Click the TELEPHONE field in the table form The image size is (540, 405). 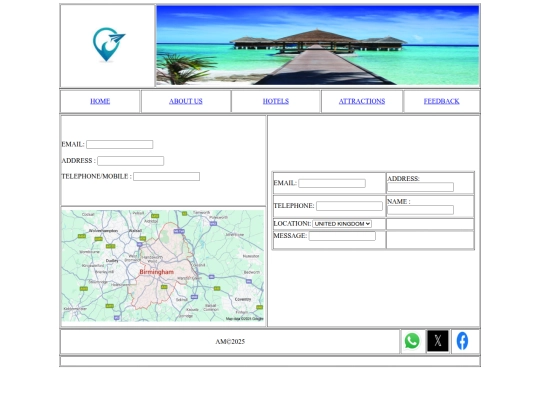(349, 206)
